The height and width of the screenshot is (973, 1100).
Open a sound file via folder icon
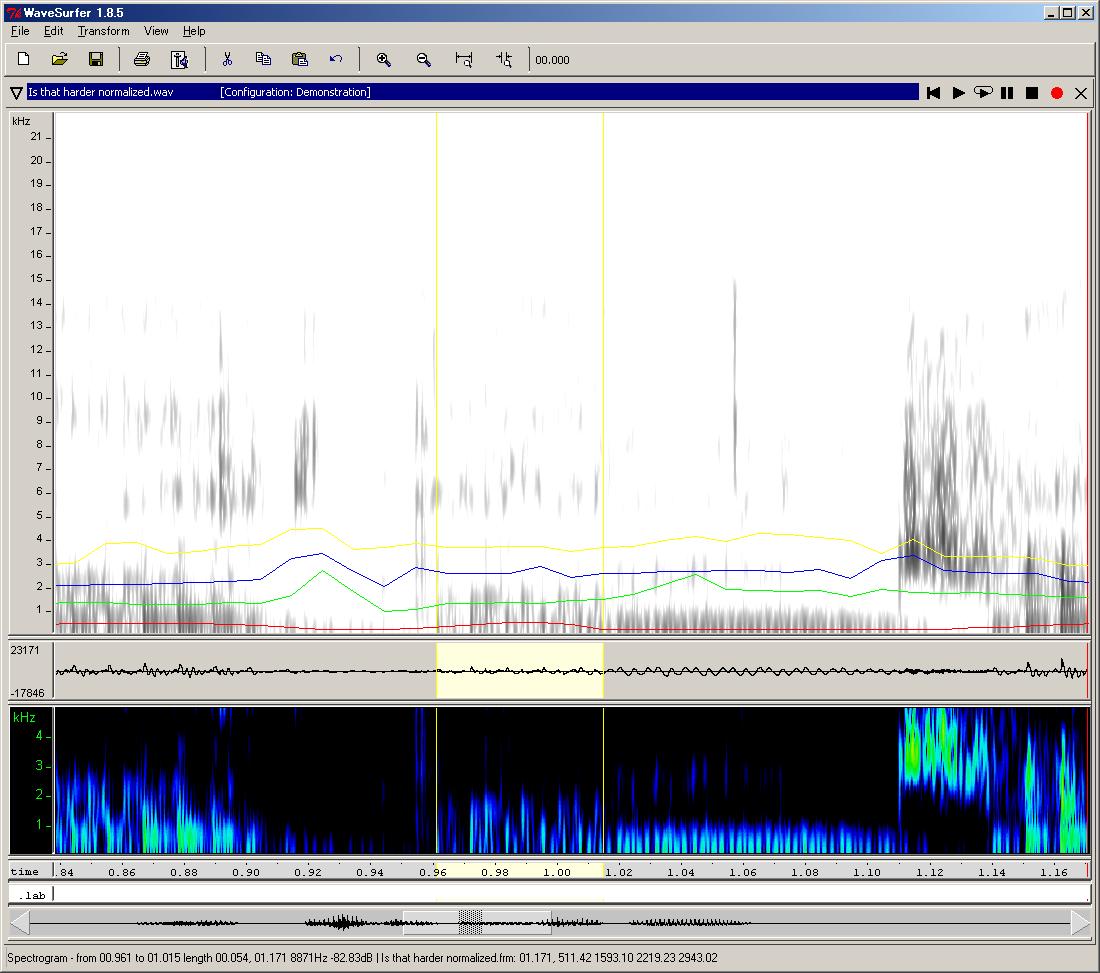click(60, 60)
